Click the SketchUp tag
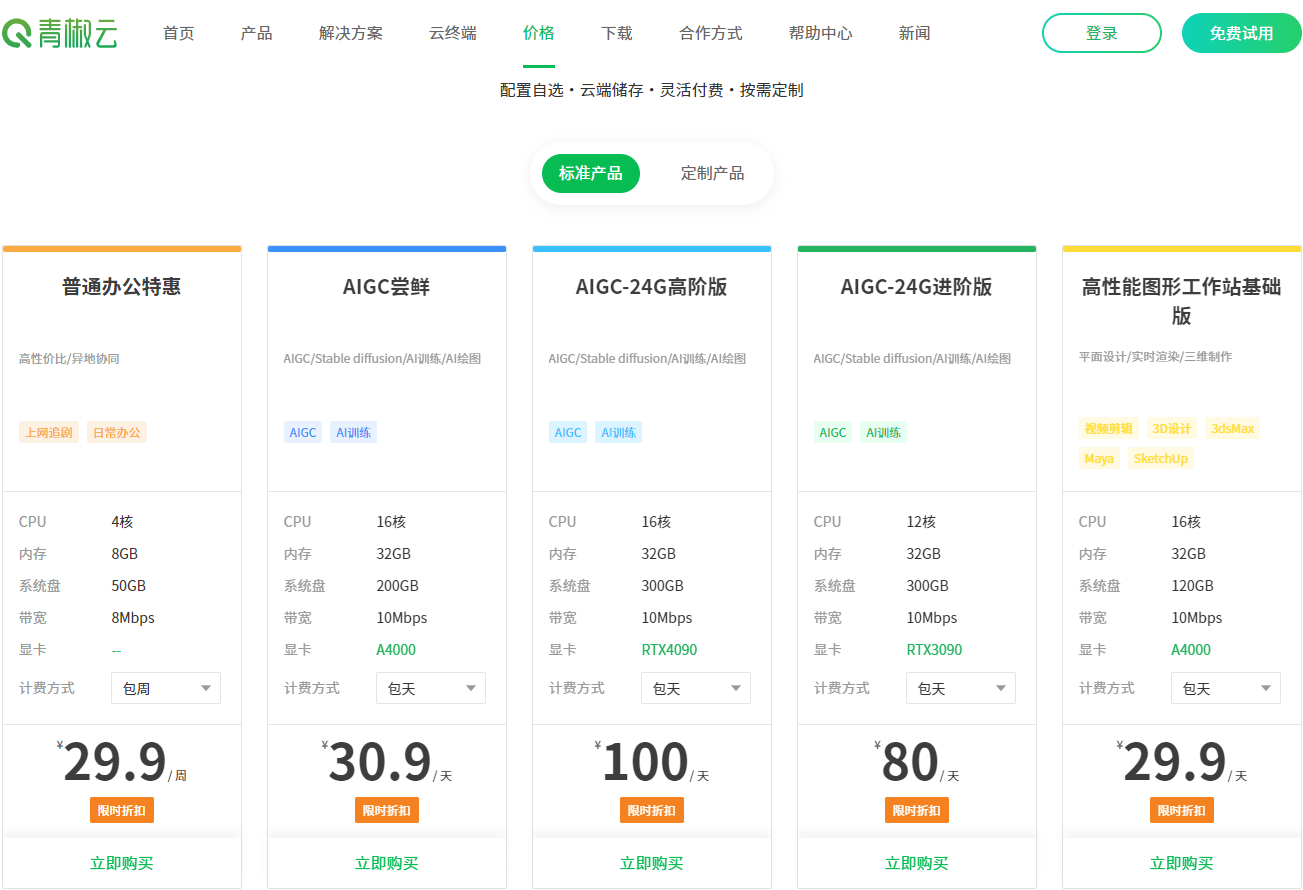1303x890 pixels. pyautogui.click(x=1161, y=458)
